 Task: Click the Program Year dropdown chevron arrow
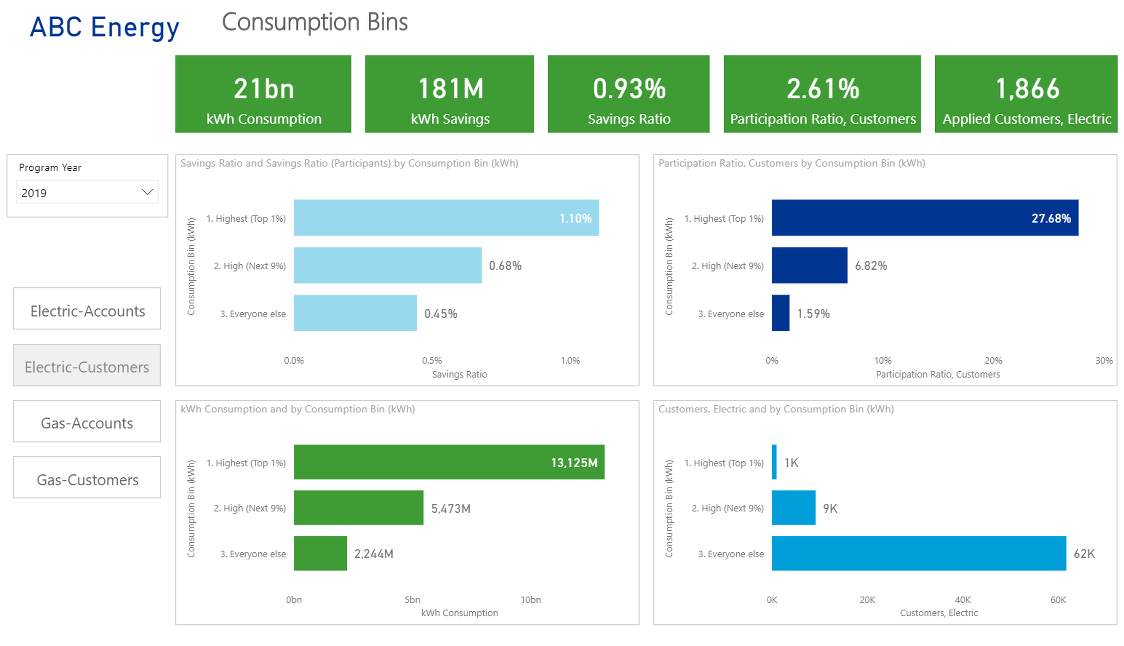pyautogui.click(x=148, y=192)
